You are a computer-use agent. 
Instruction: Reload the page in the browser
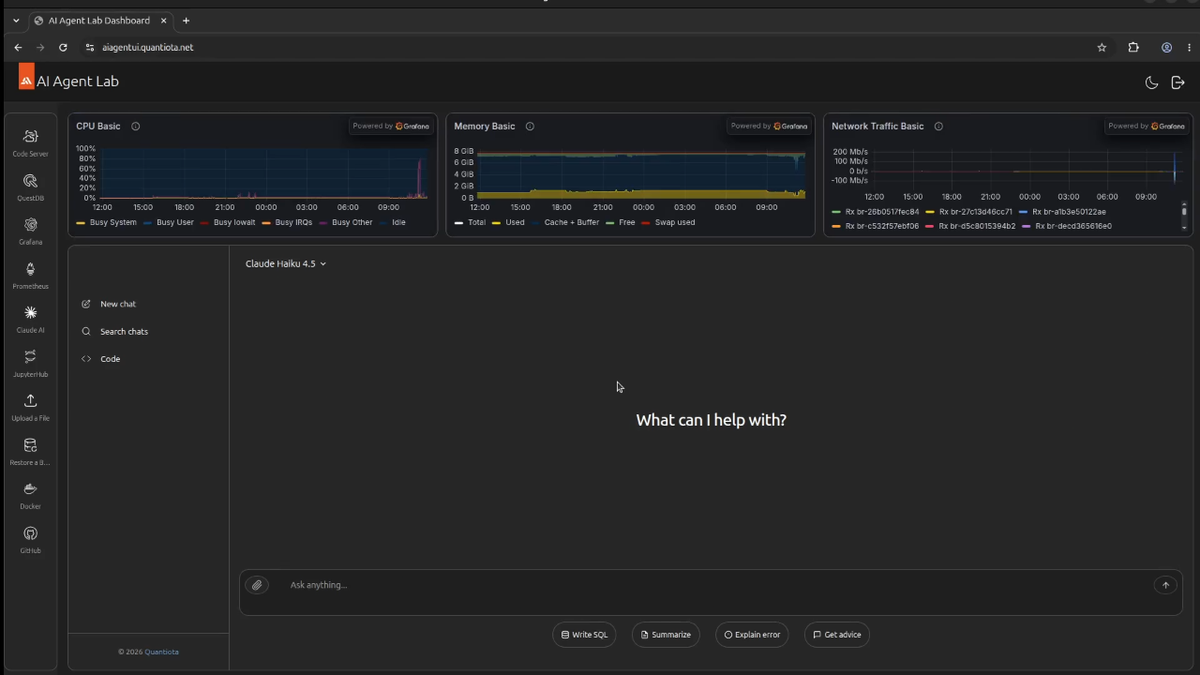click(x=63, y=47)
